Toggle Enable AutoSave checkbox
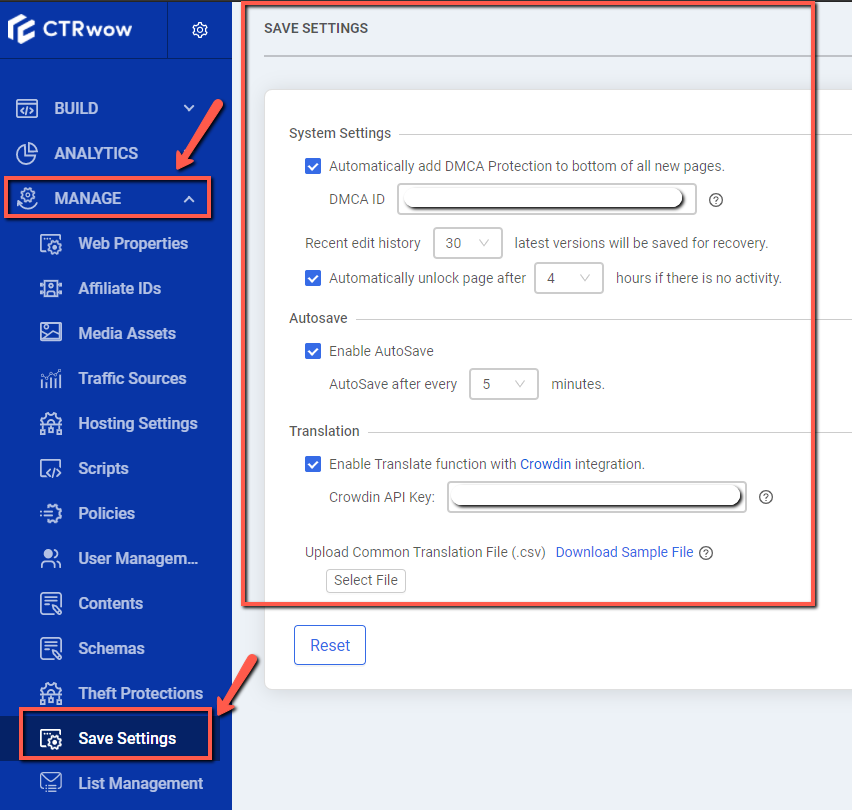Viewport: 852px width, 810px height. (313, 351)
